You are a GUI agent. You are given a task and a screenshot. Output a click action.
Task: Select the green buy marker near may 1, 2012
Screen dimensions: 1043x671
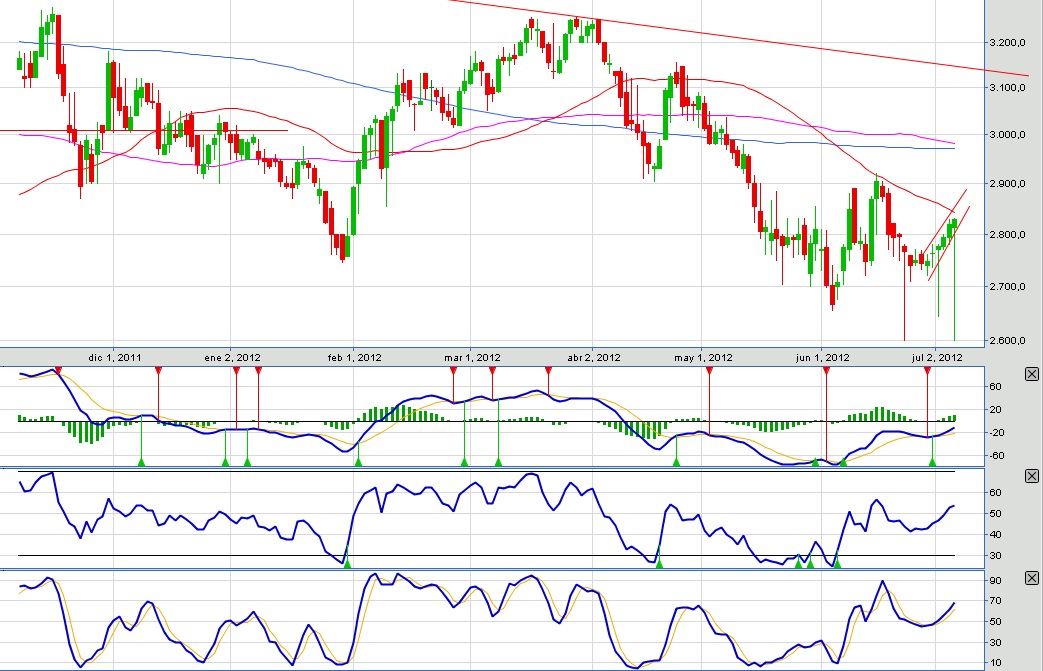click(x=675, y=462)
